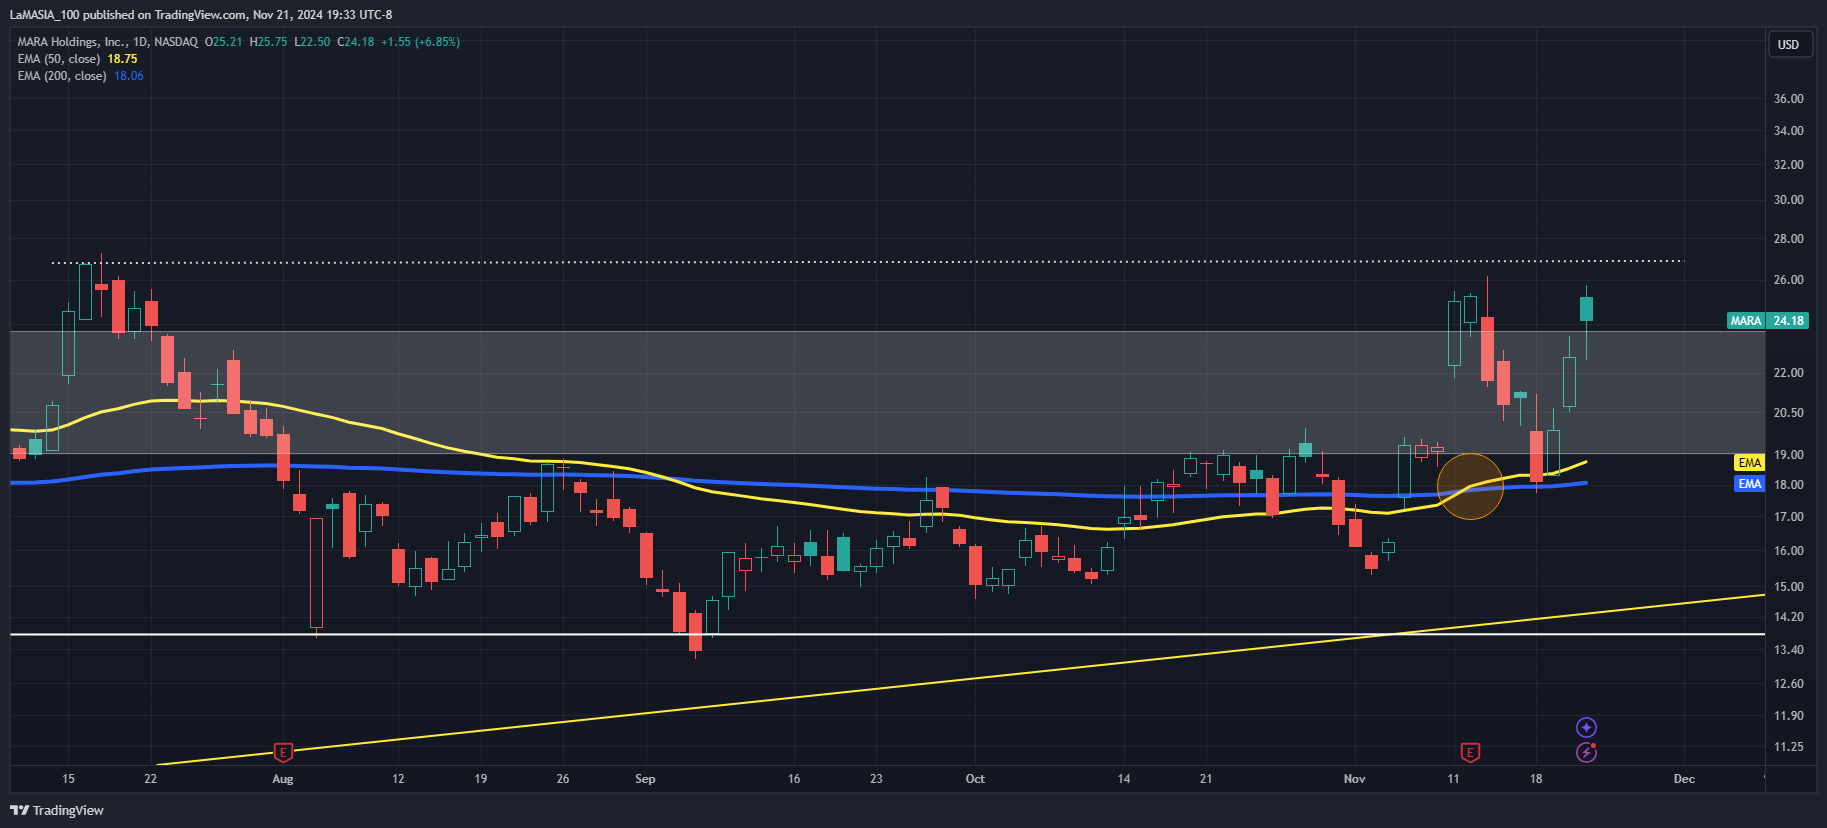Click the Sep date label on time axis
Viewport: 1827px width, 828px height.
click(645, 779)
